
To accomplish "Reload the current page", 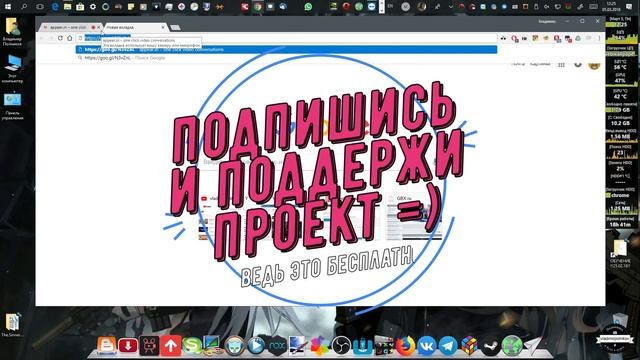I will tap(60, 38).
